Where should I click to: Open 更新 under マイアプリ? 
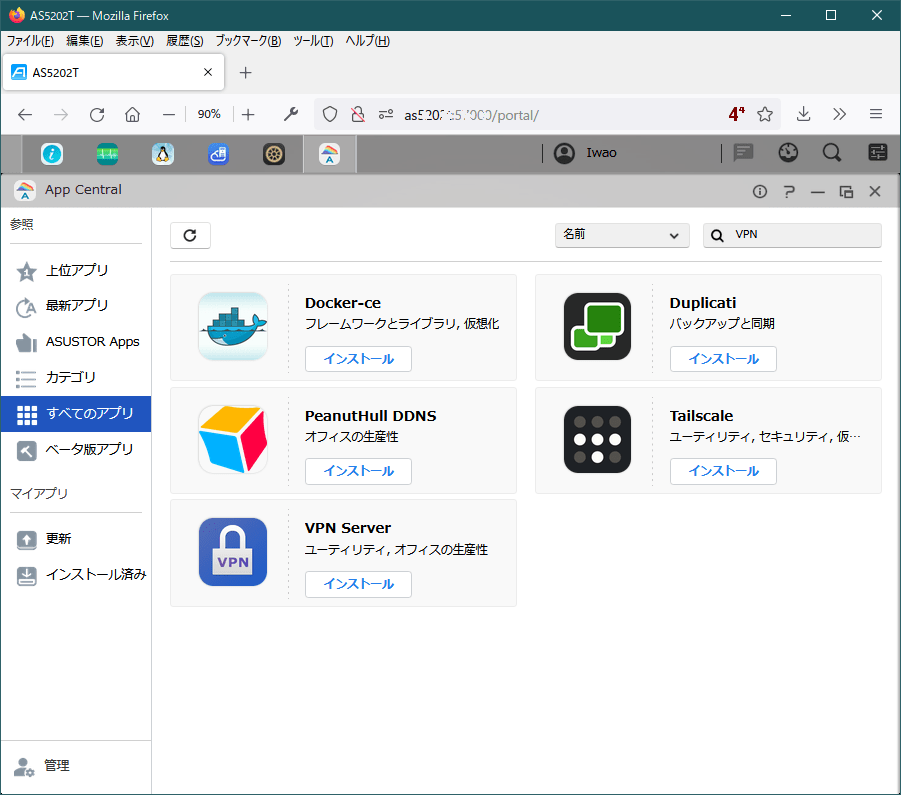[76, 539]
